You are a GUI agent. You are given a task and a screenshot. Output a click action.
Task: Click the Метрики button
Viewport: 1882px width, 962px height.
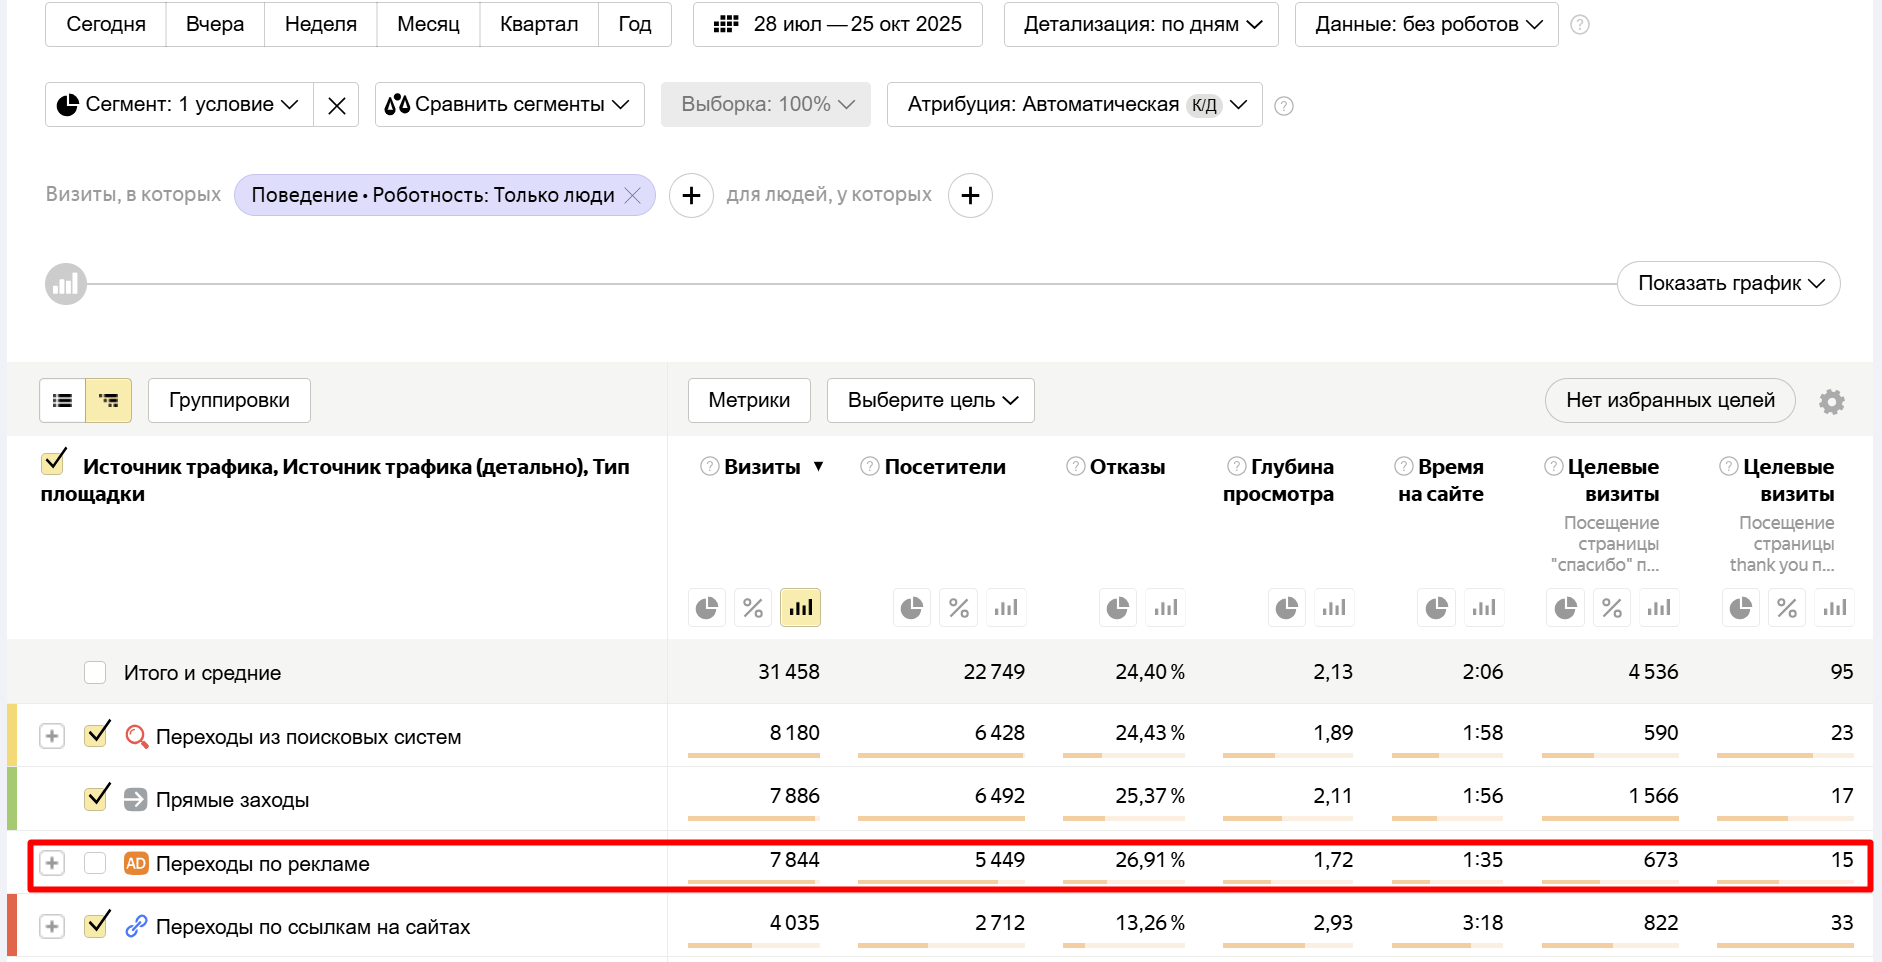point(748,401)
